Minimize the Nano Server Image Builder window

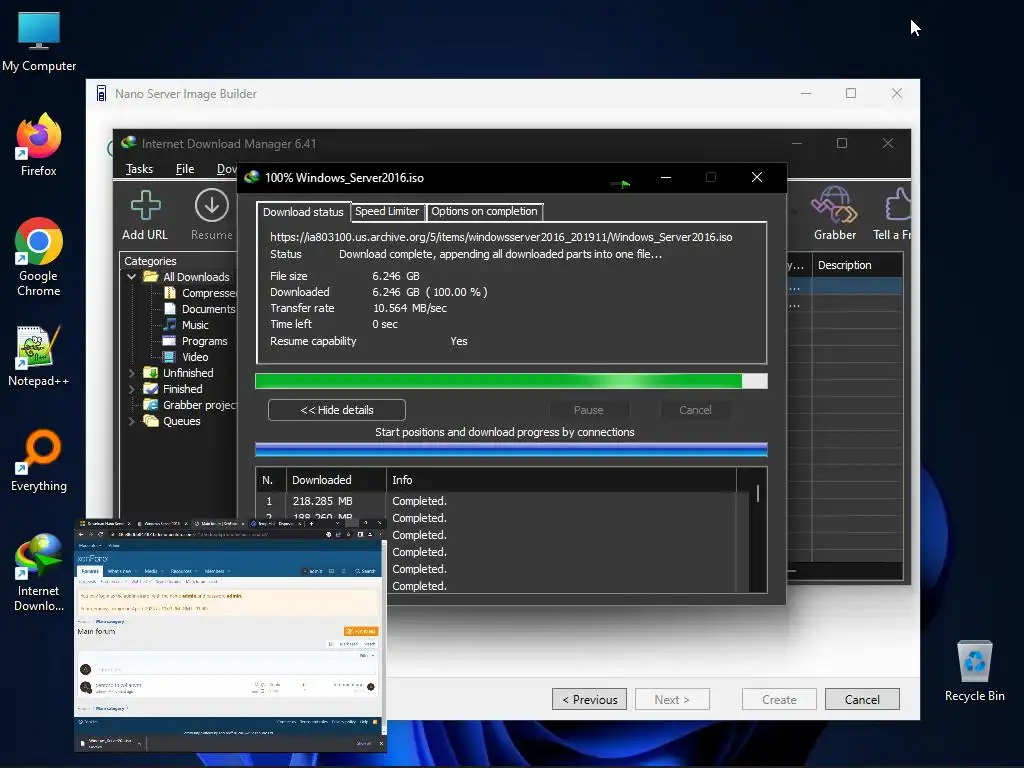click(806, 93)
